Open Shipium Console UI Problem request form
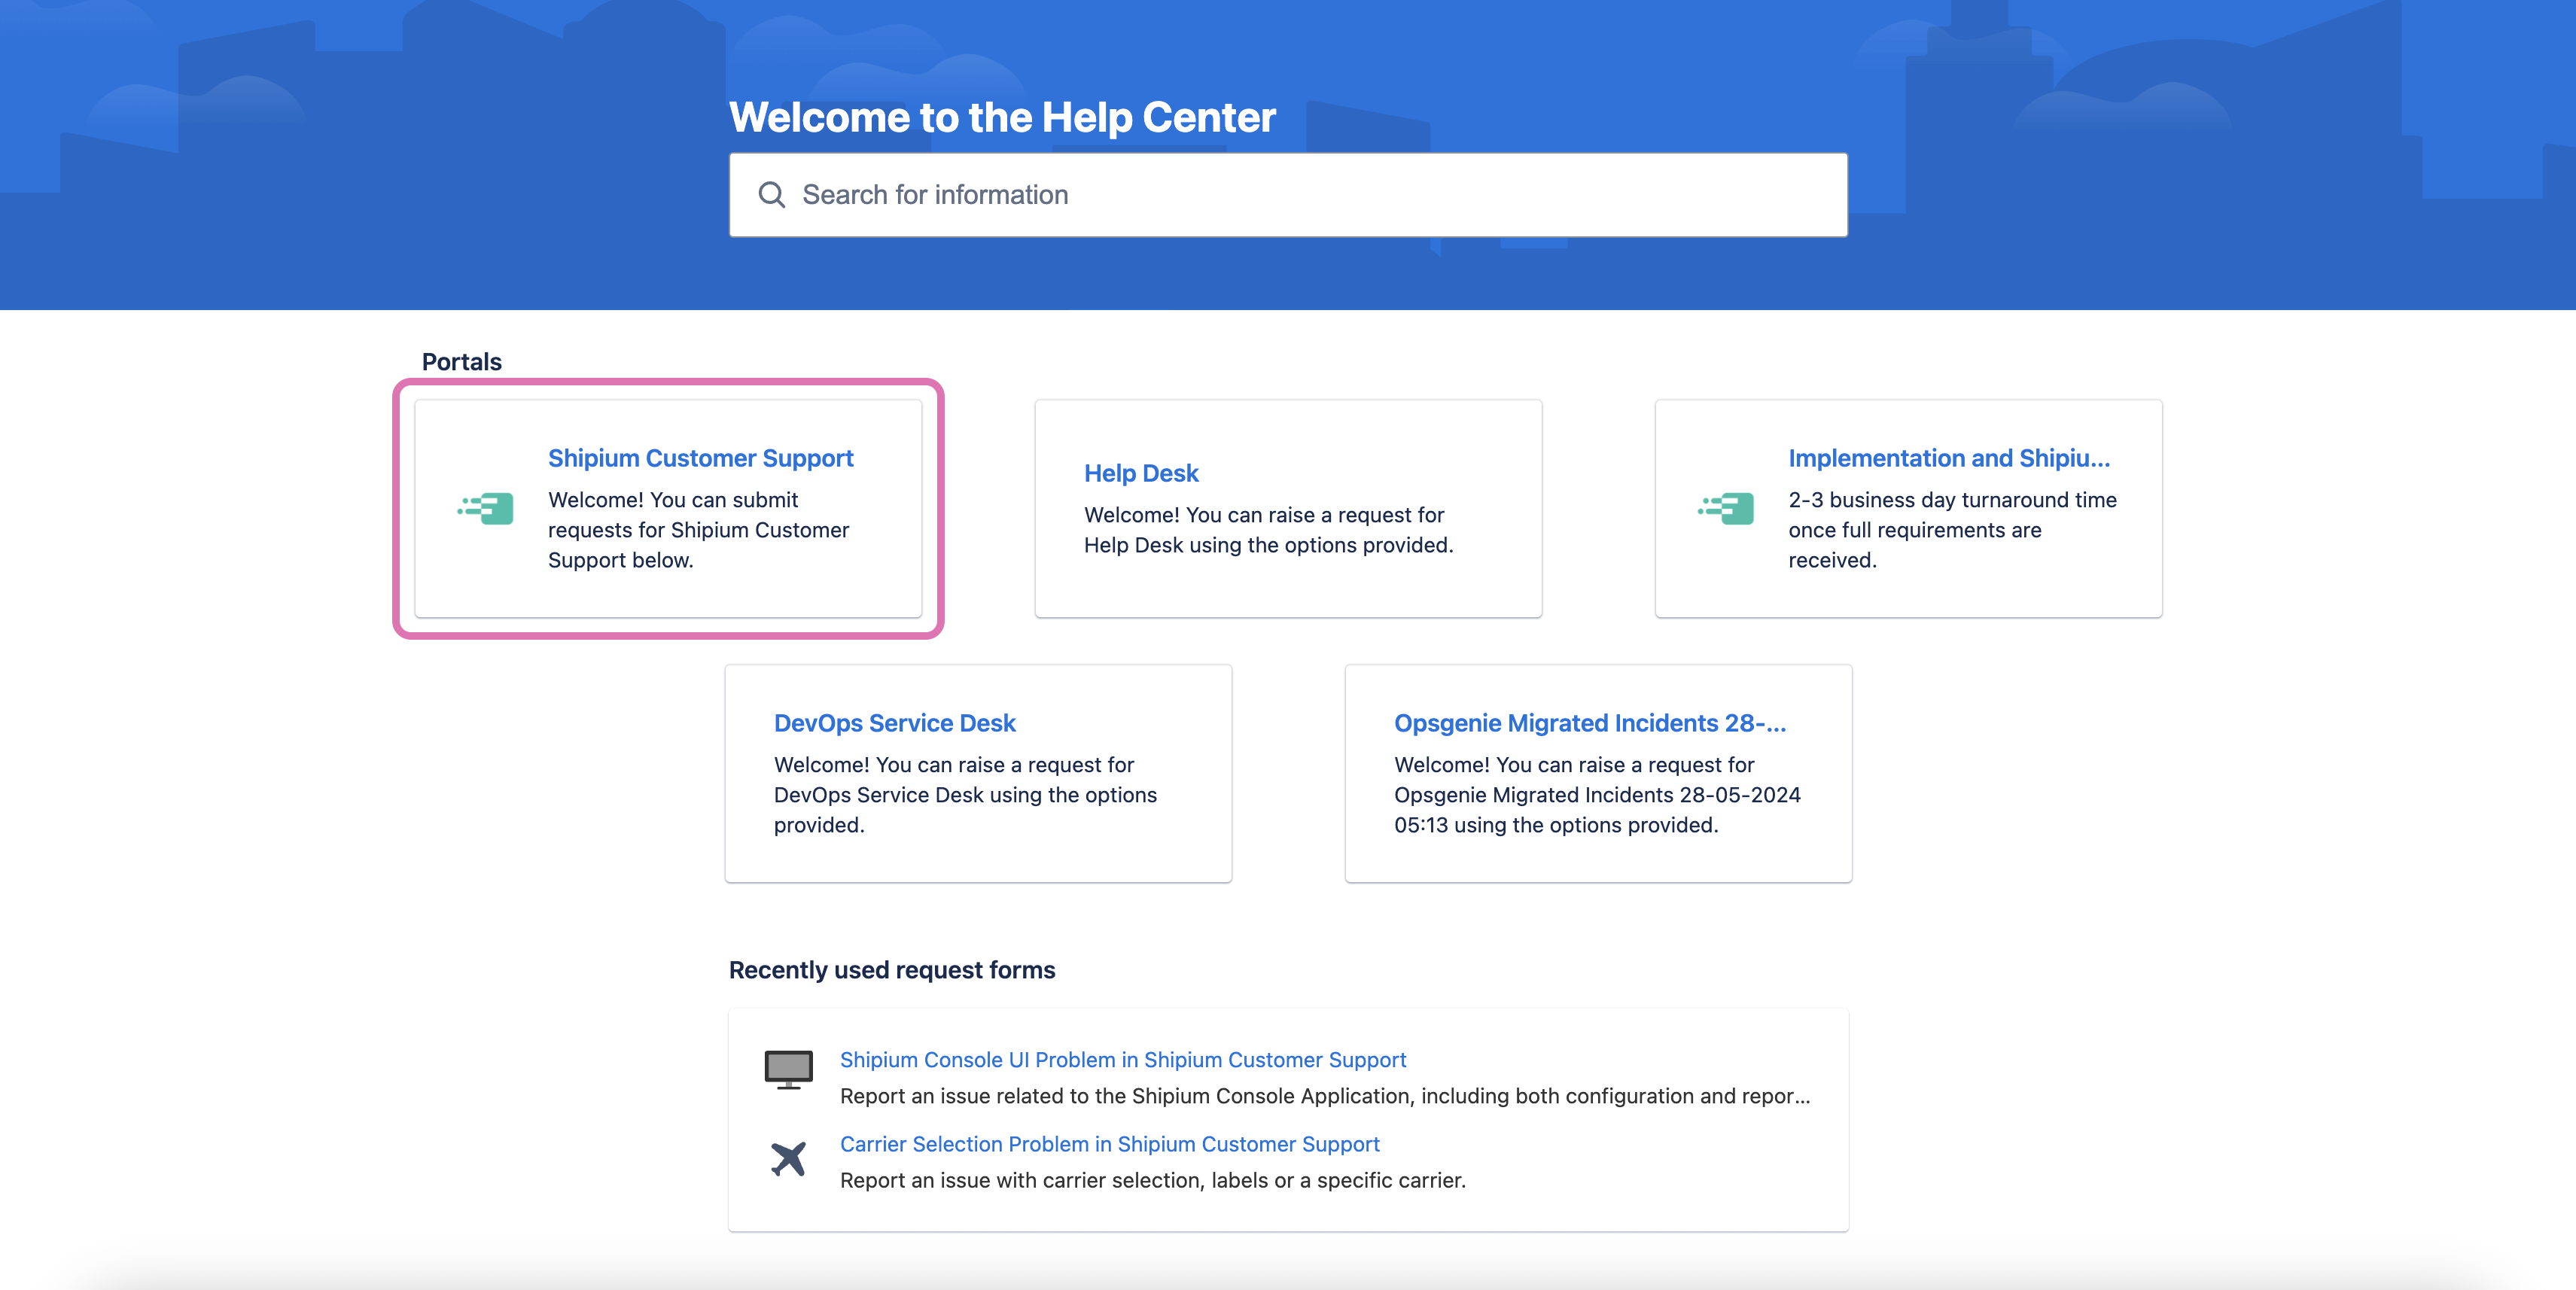 pyautogui.click(x=1123, y=1060)
